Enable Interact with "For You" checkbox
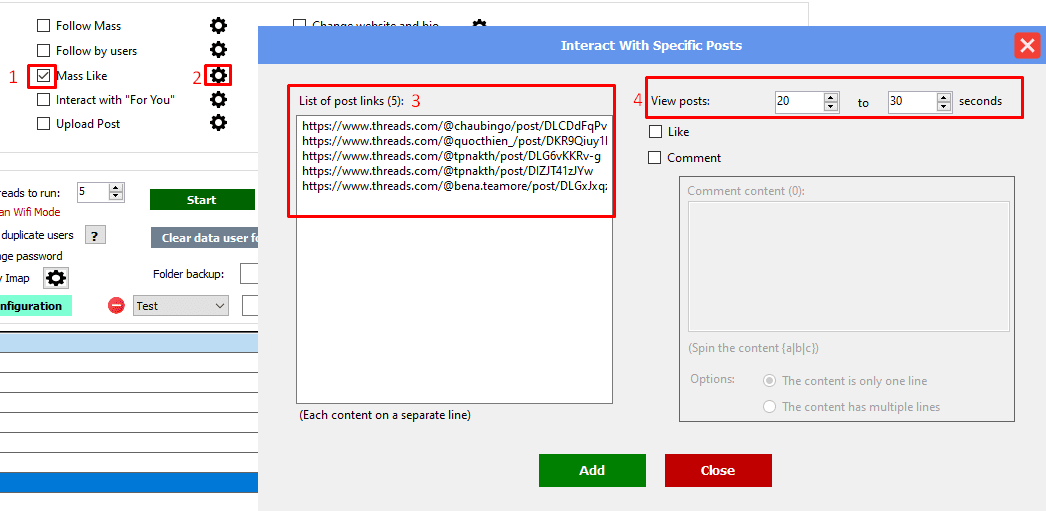Image resolution: width=1046 pixels, height=511 pixels. (x=43, y=100)
